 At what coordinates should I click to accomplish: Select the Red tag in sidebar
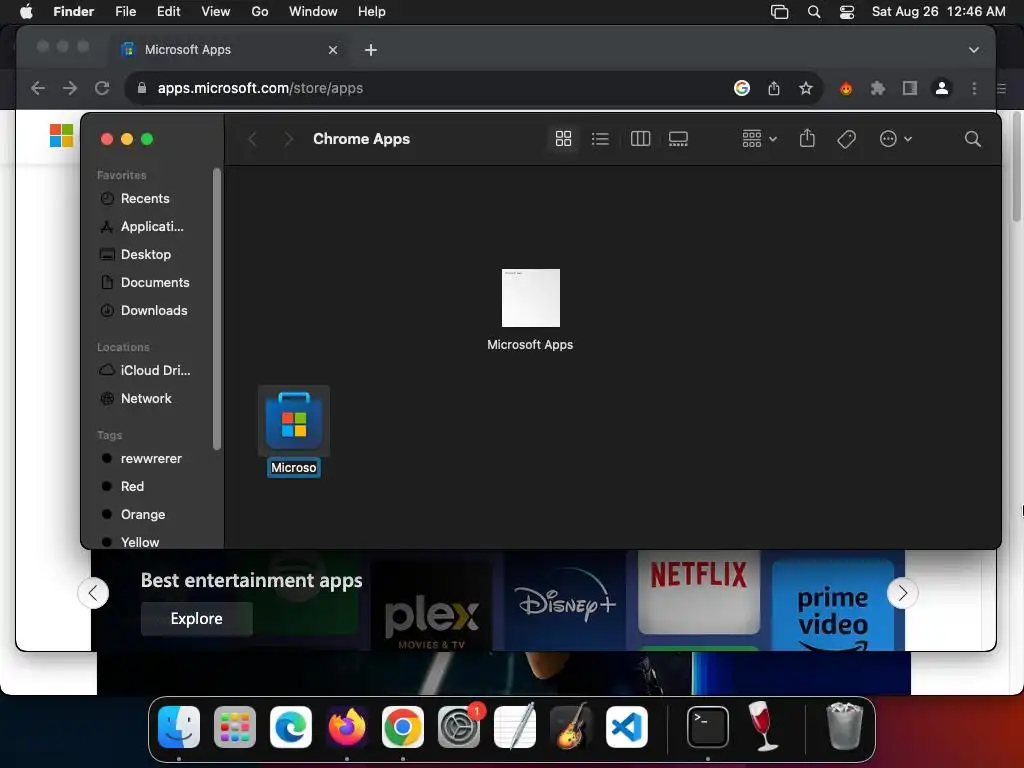point(132,487)
